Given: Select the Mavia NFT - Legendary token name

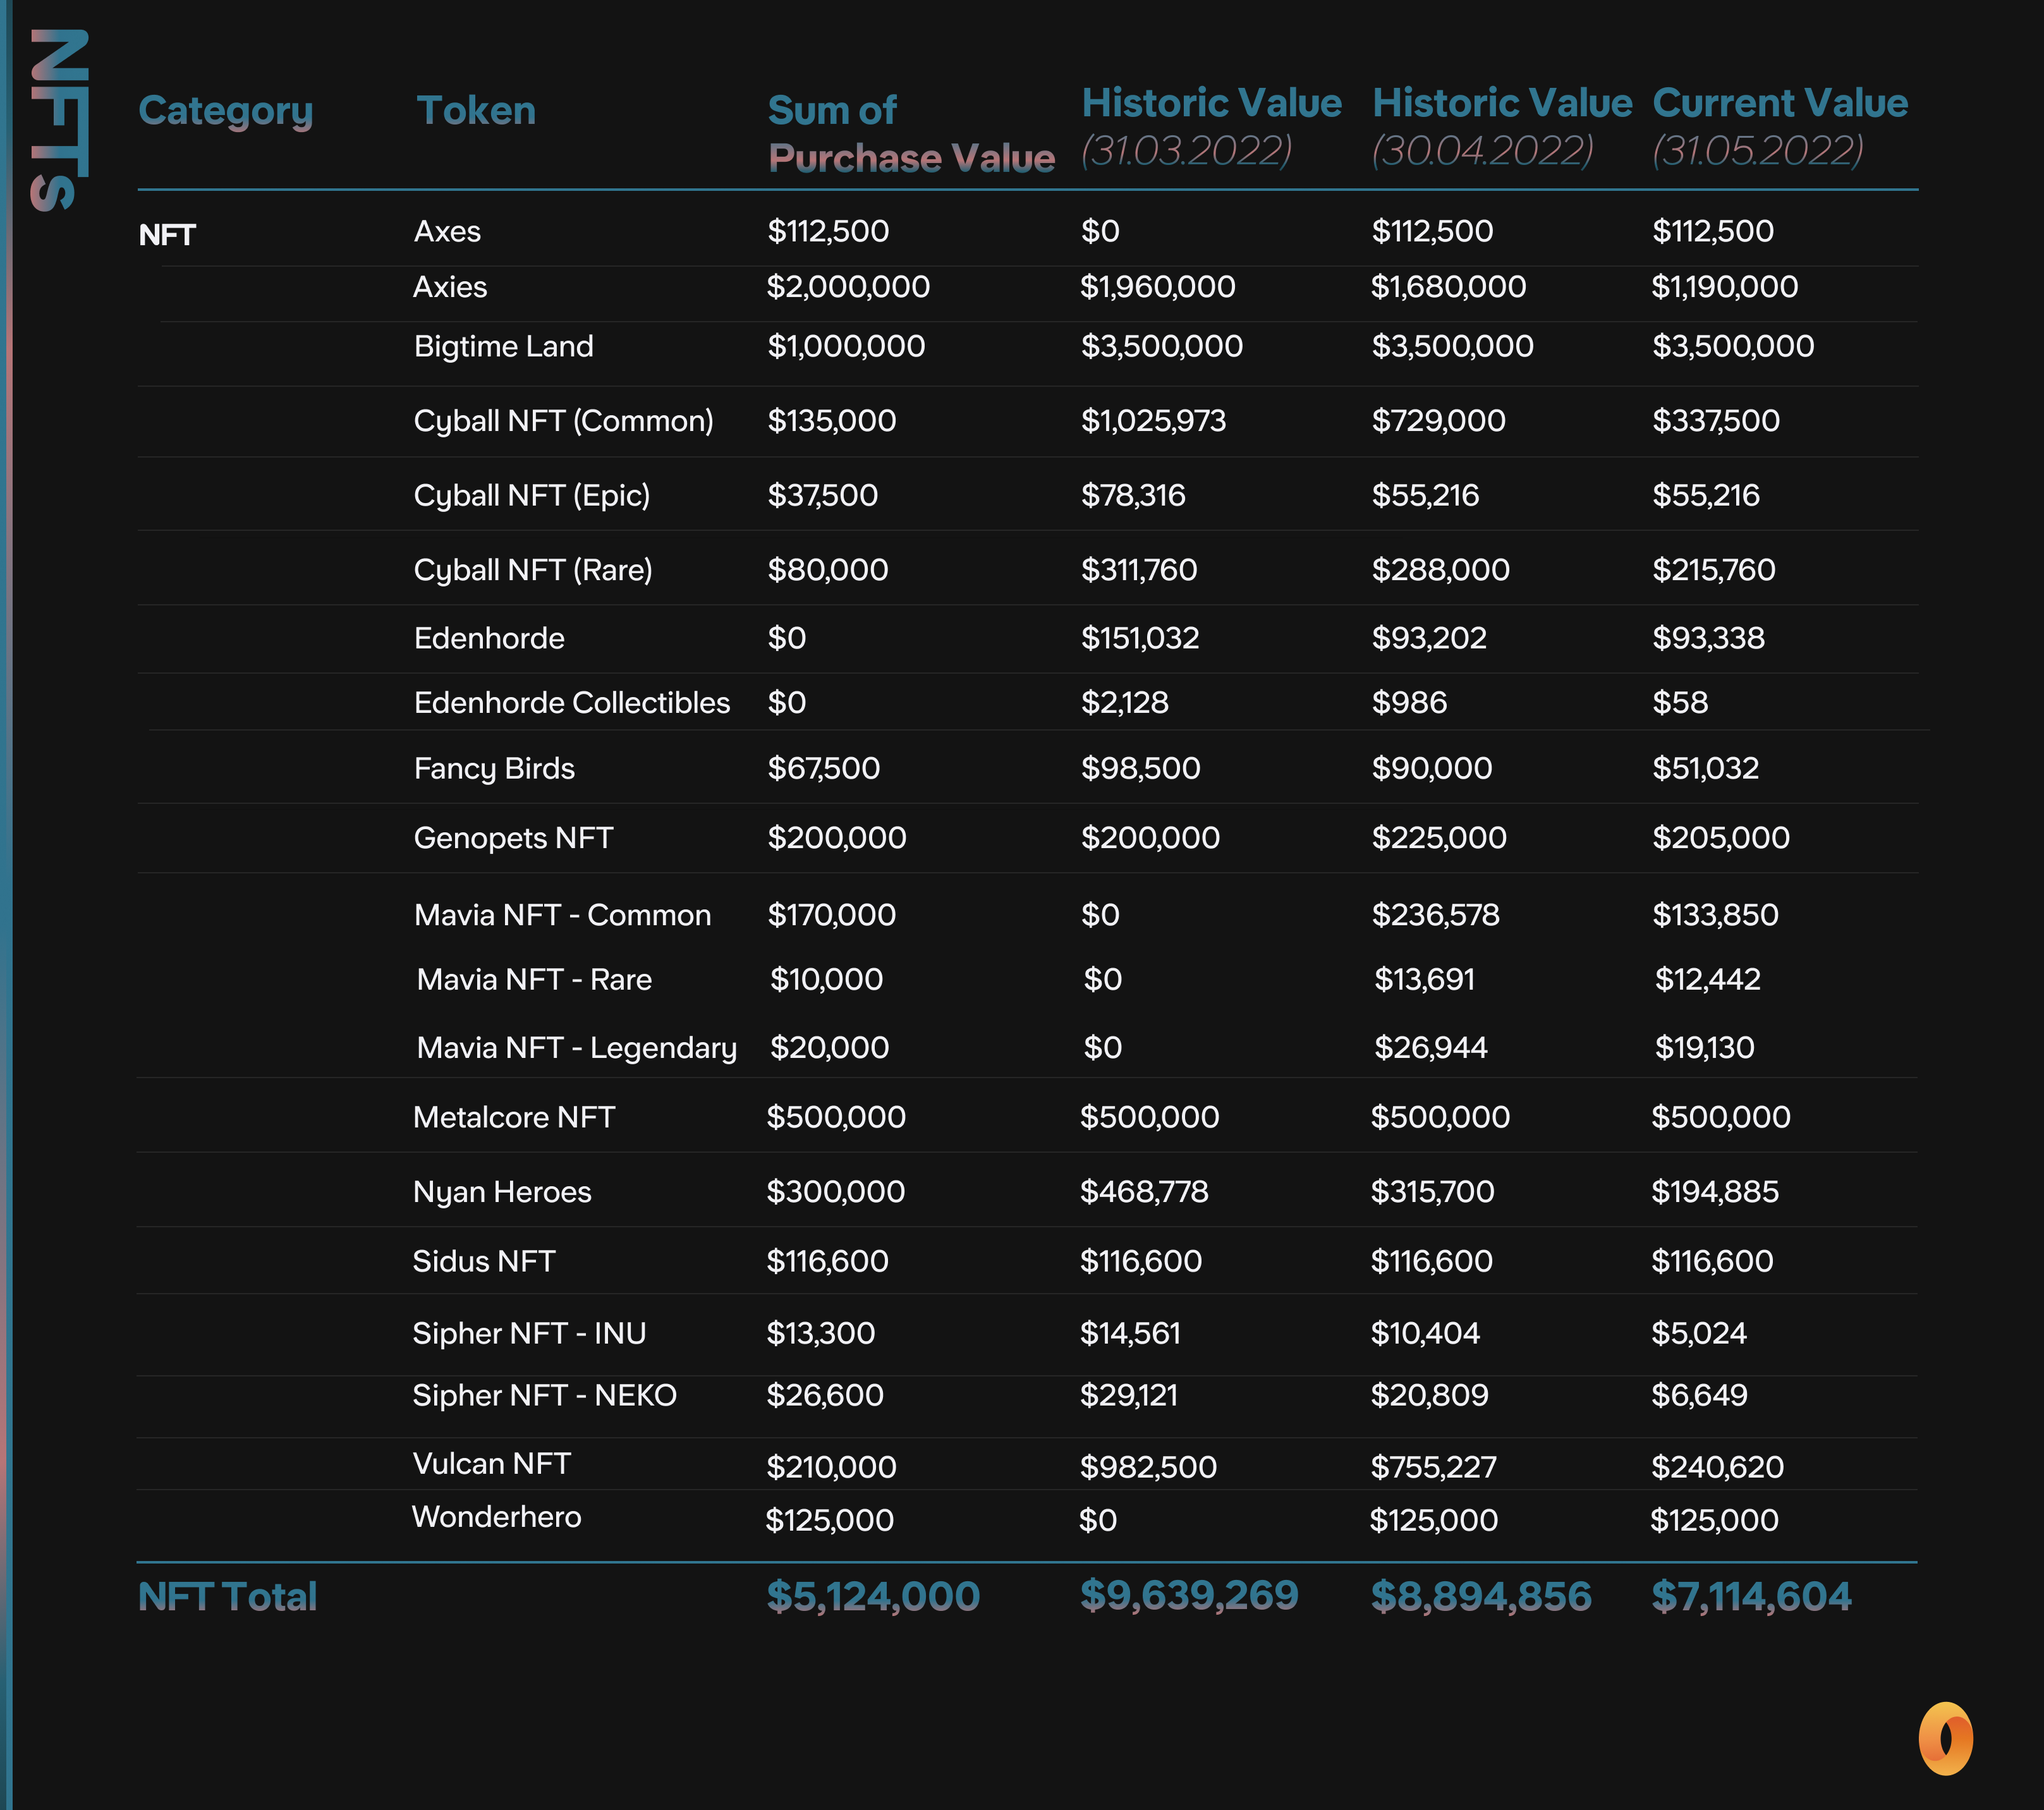Looking at the screenshot, I should [577, 1048].
